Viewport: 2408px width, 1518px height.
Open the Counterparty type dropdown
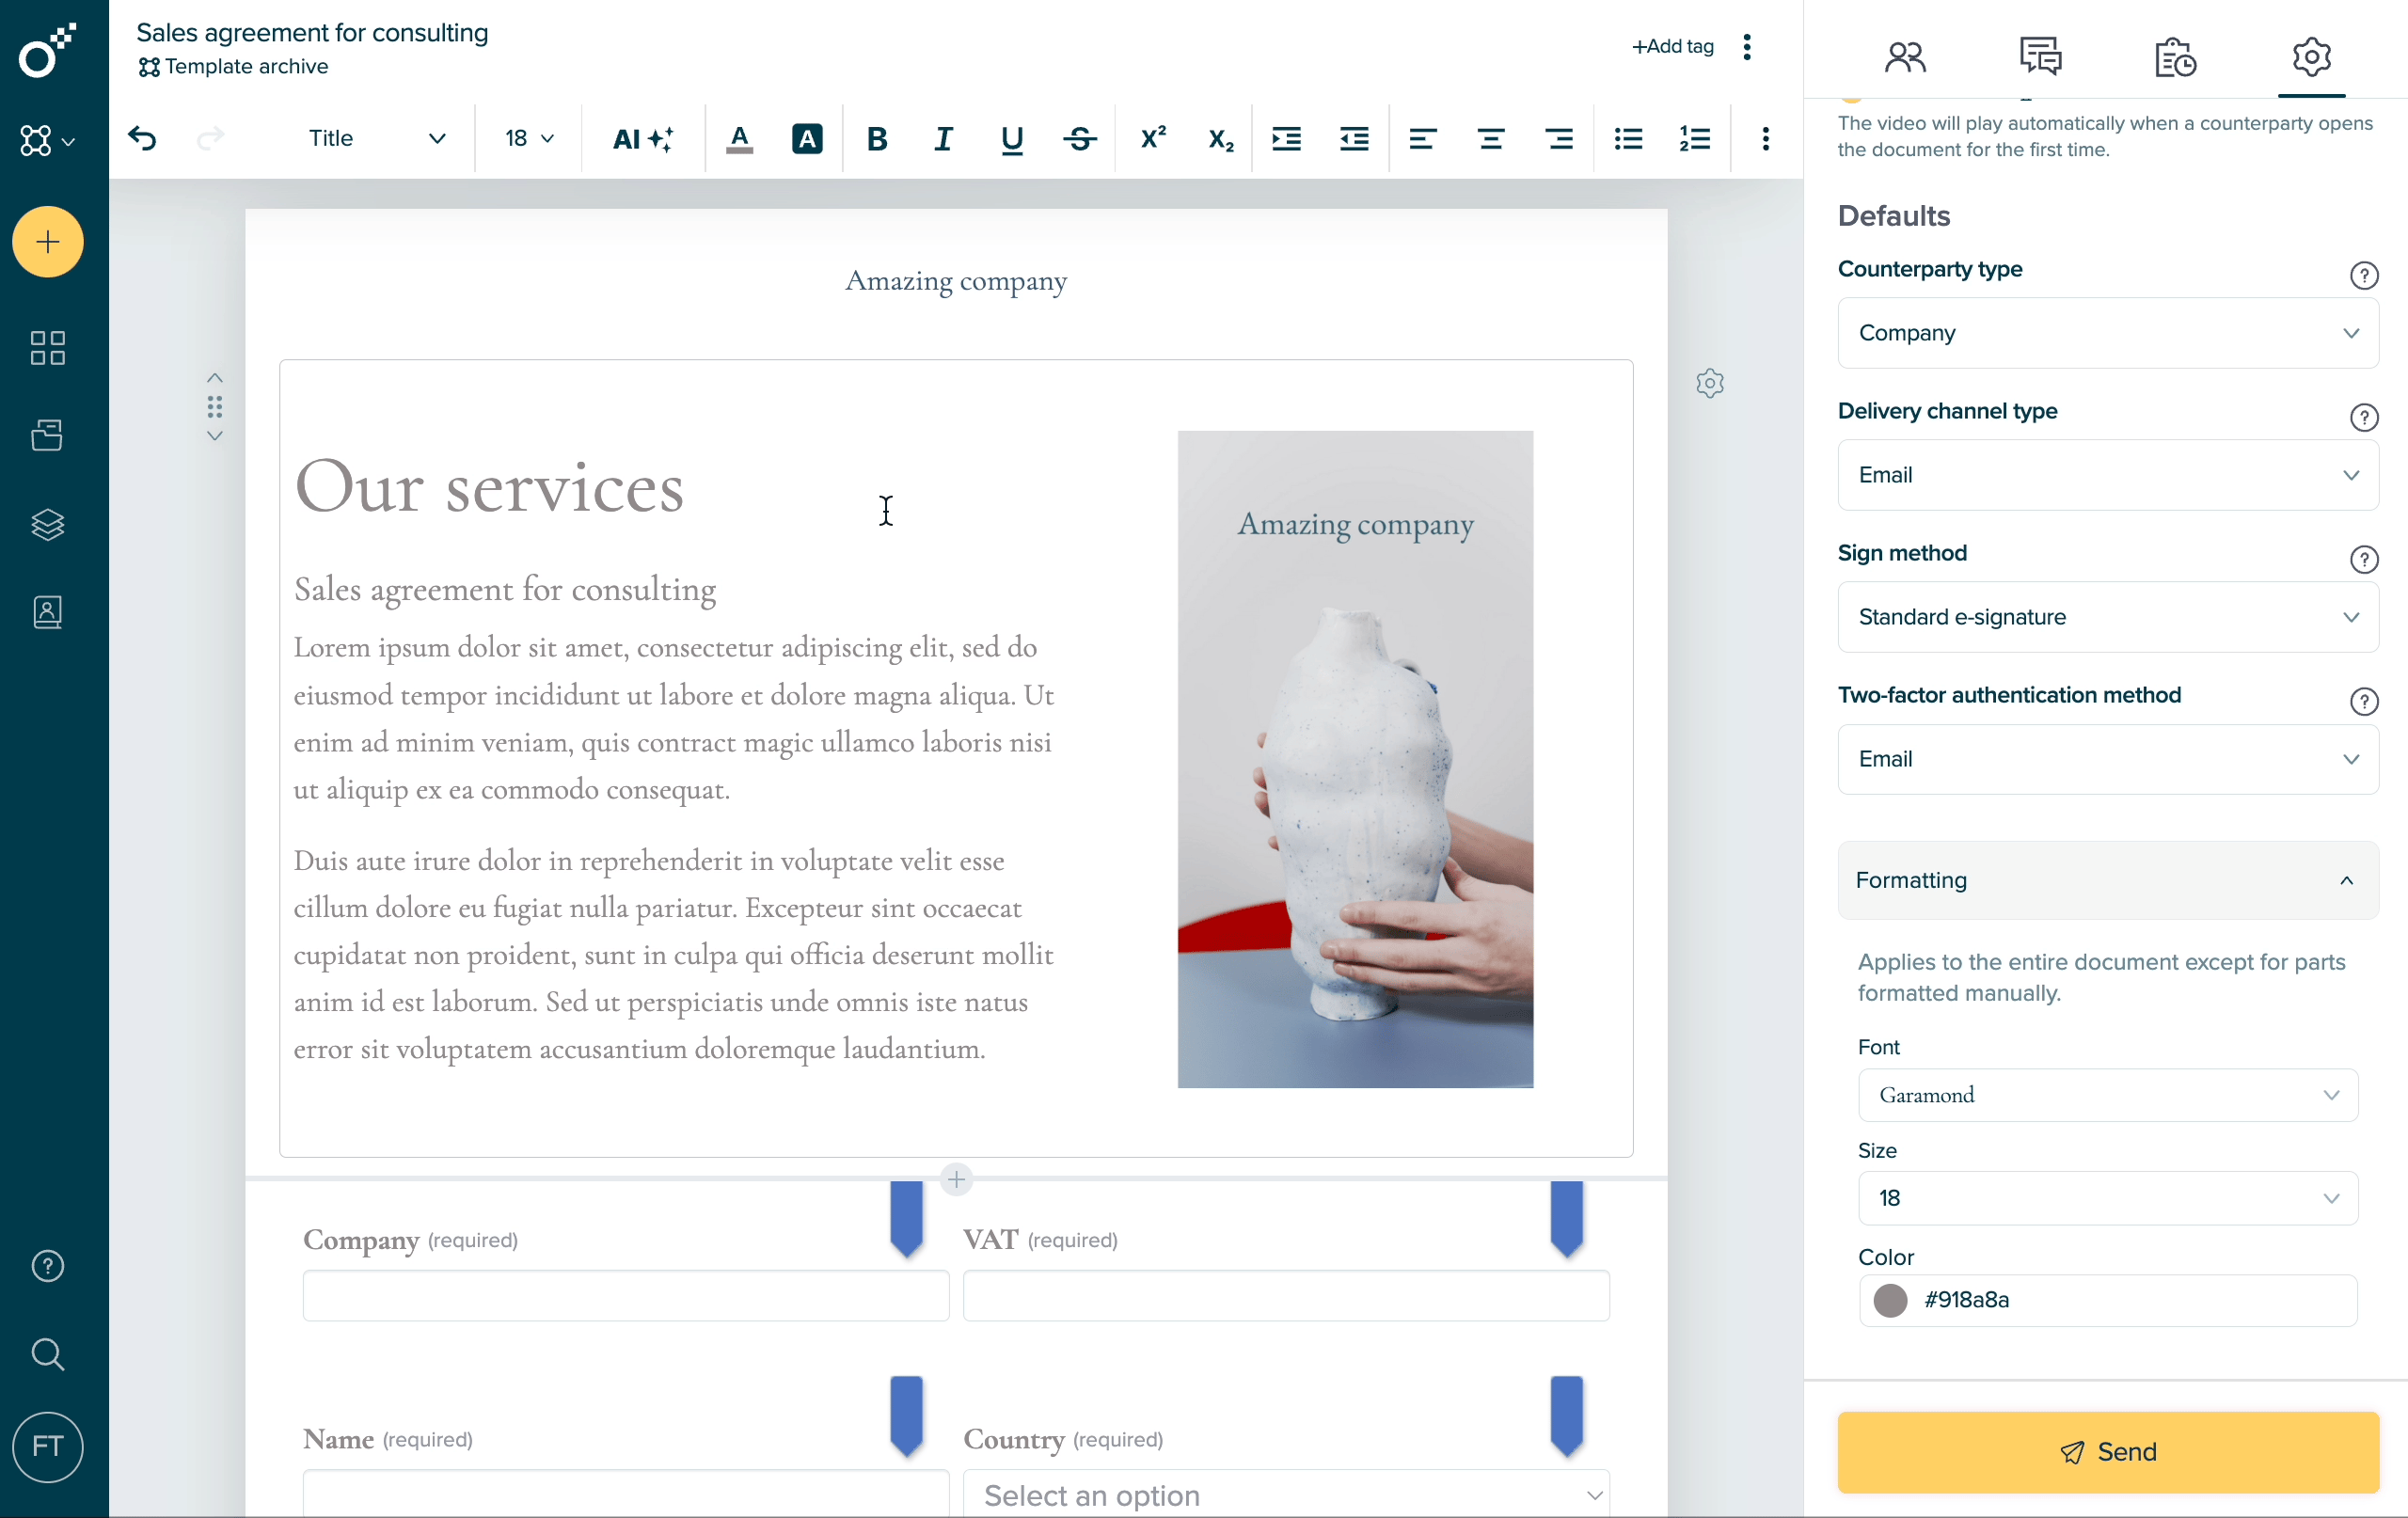[2107, 332]
